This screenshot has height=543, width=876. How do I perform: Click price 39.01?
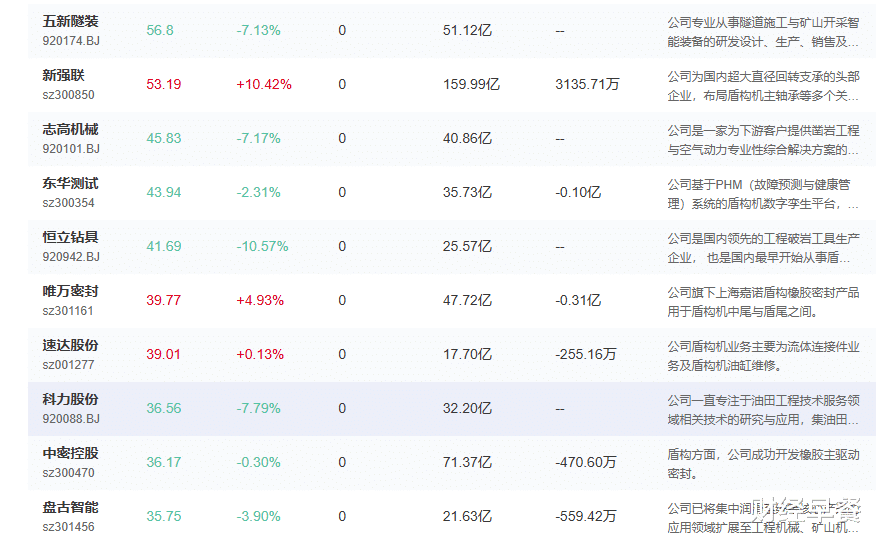(x=164, y=354)
